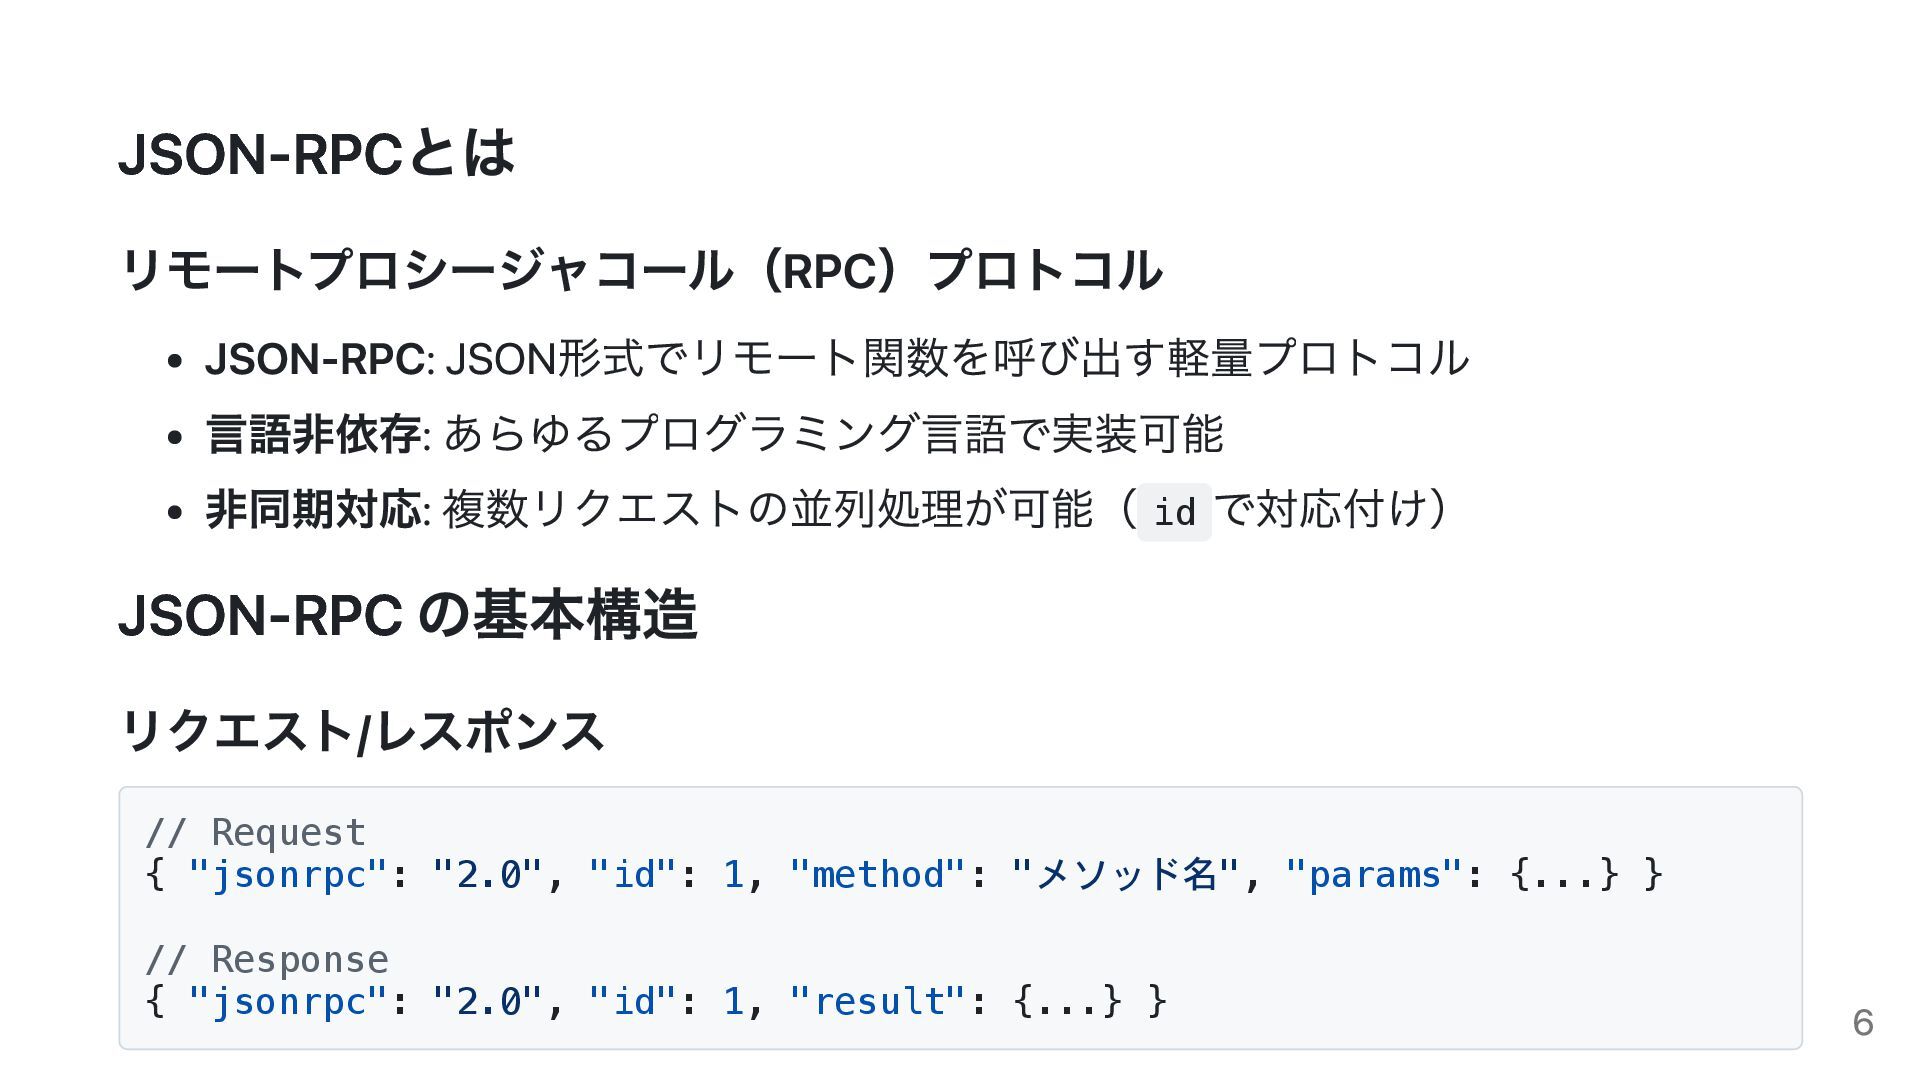The width and height of the screenshot is (1920, 1080).
Task: Click the 非同期対応 bullet term
Action: click(313, 509)
